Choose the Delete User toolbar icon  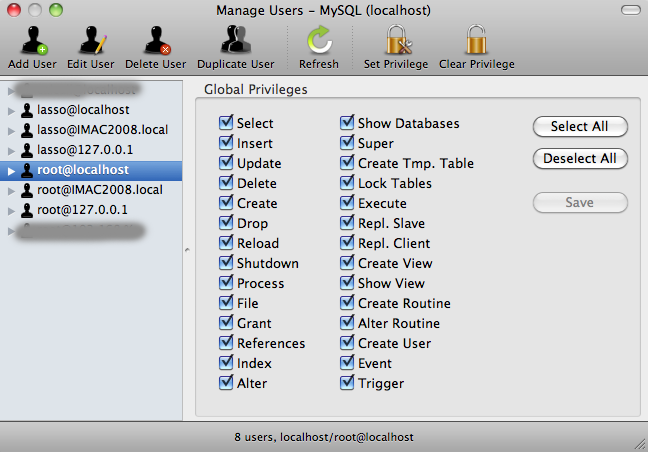[156, 40]
